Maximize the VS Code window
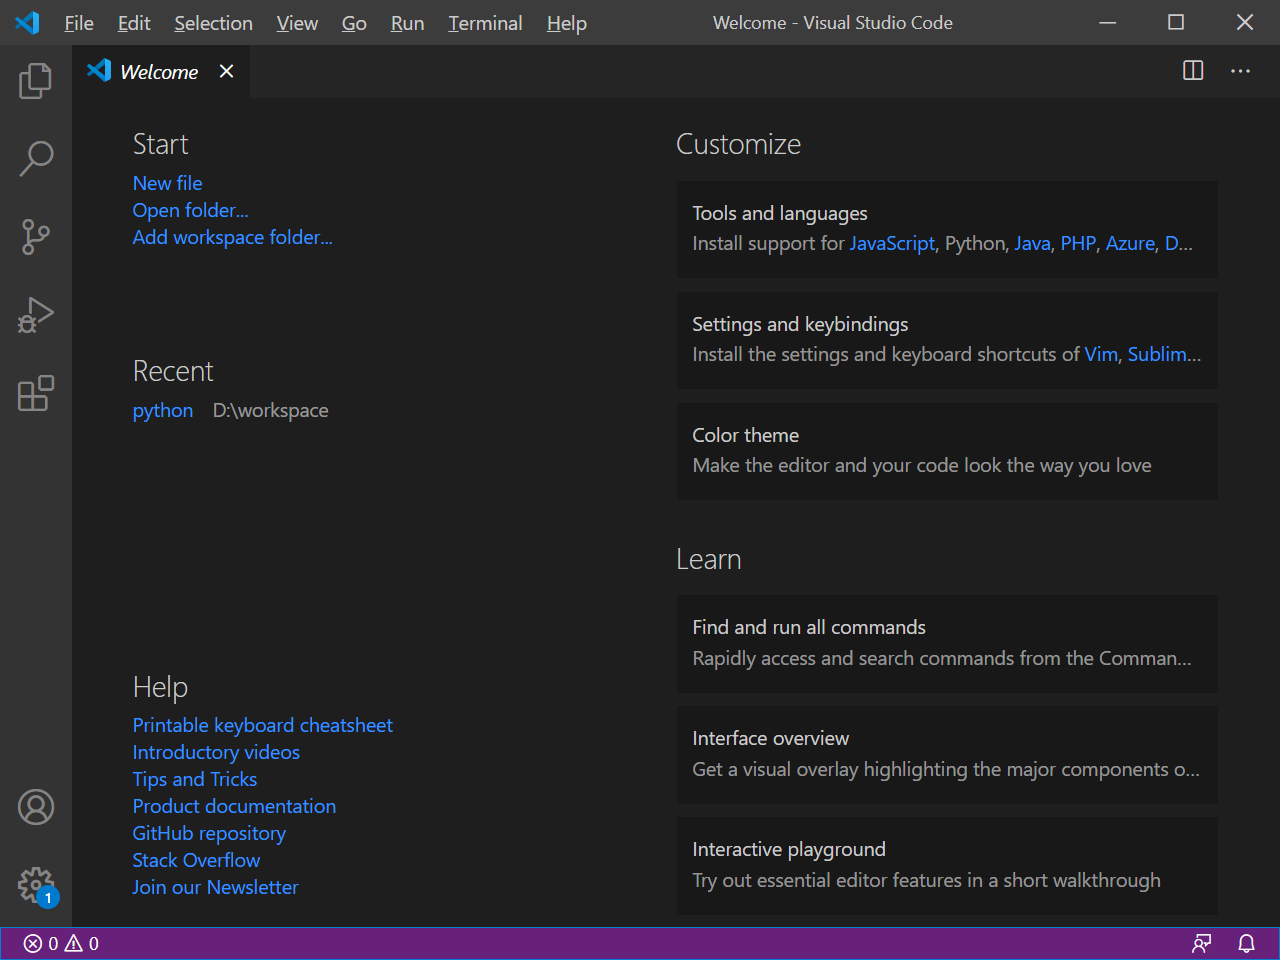 (1176, 22)
